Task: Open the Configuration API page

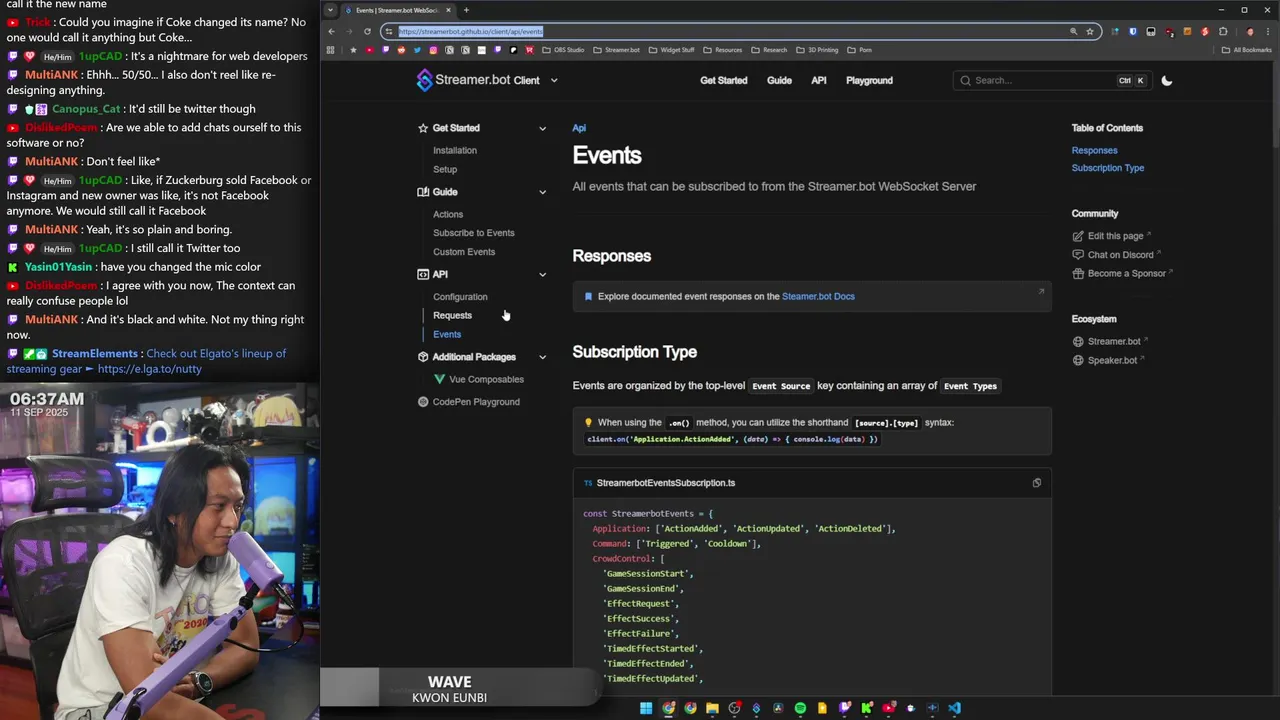Action: click(460, 297)
